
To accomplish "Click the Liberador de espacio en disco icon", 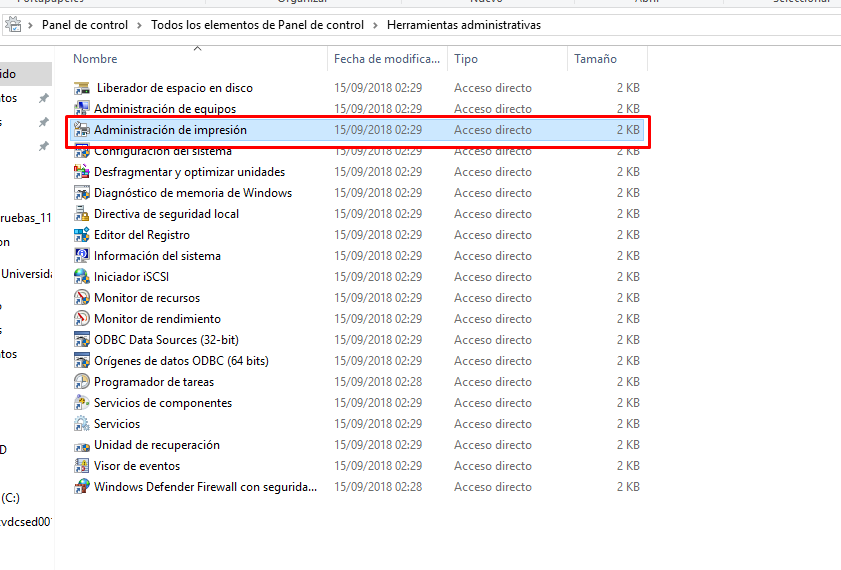I will tap(82, 88).
